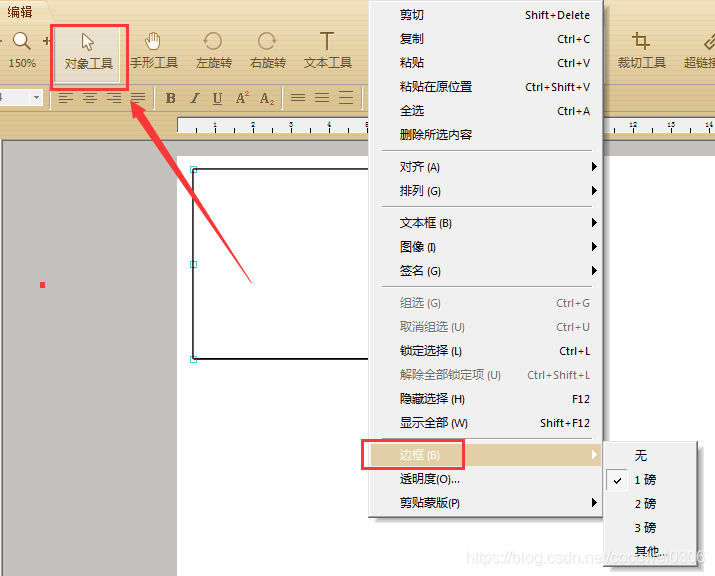This screenshot has height=576, width=715.
Task: Justify text in formatting bar
Action: [x=138, y=98]
